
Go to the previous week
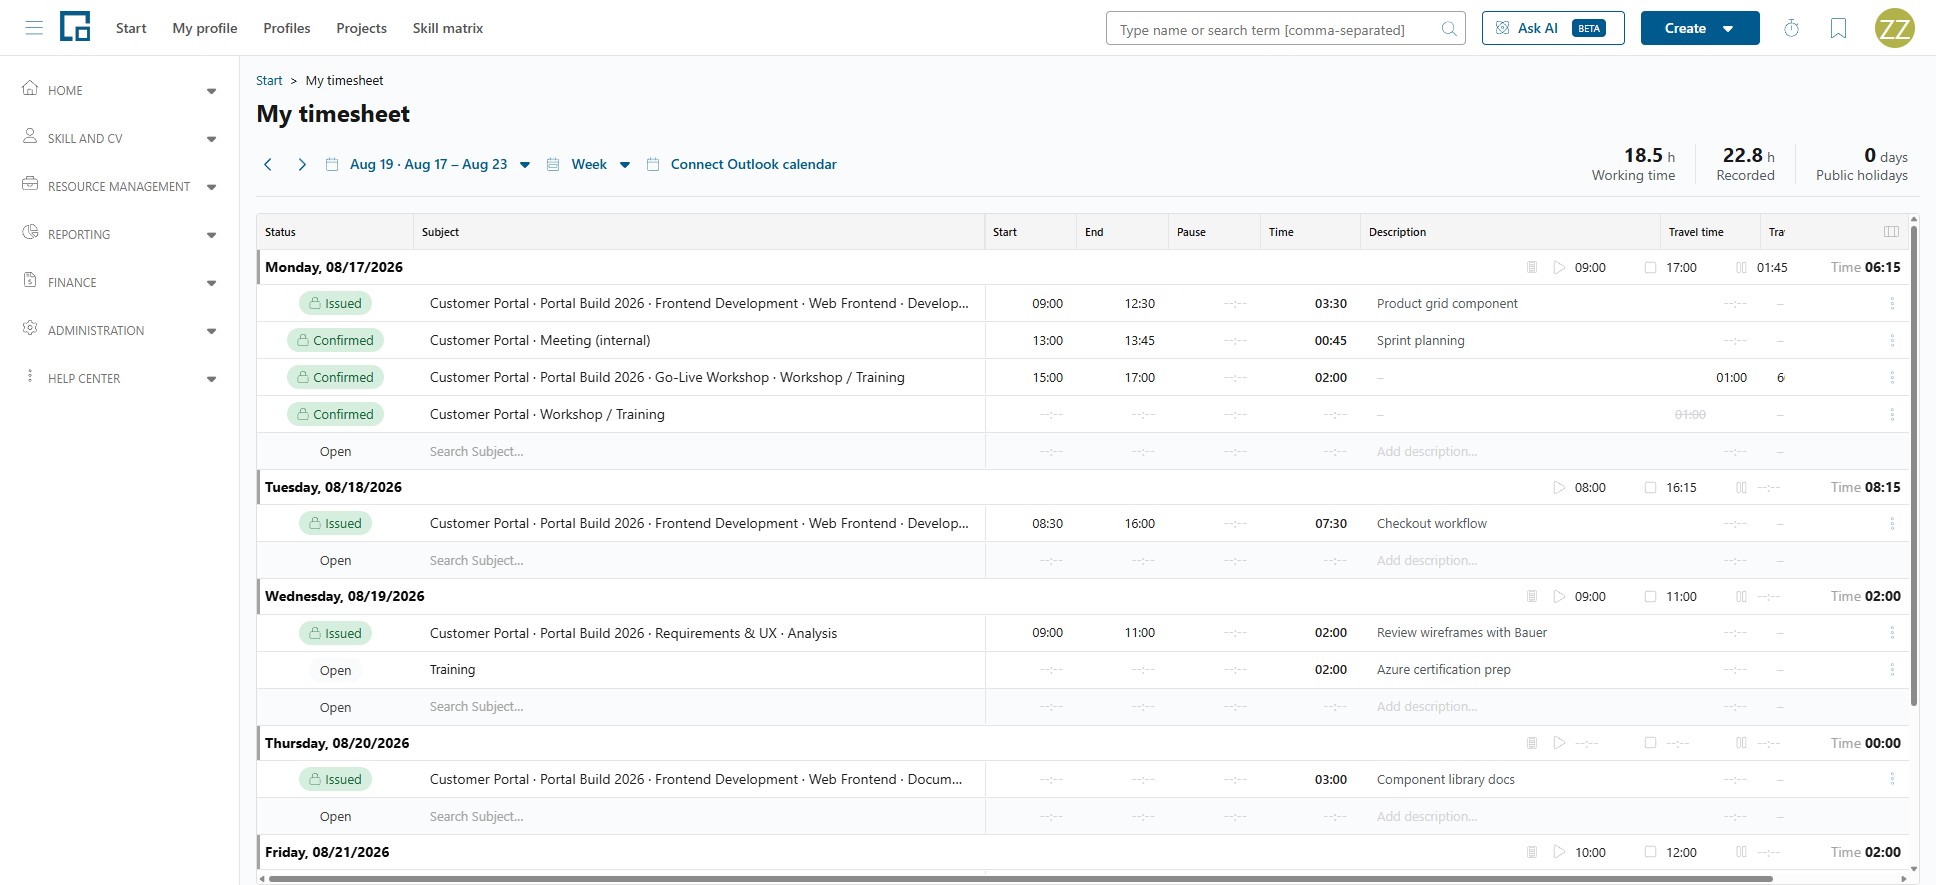(268, 164)
